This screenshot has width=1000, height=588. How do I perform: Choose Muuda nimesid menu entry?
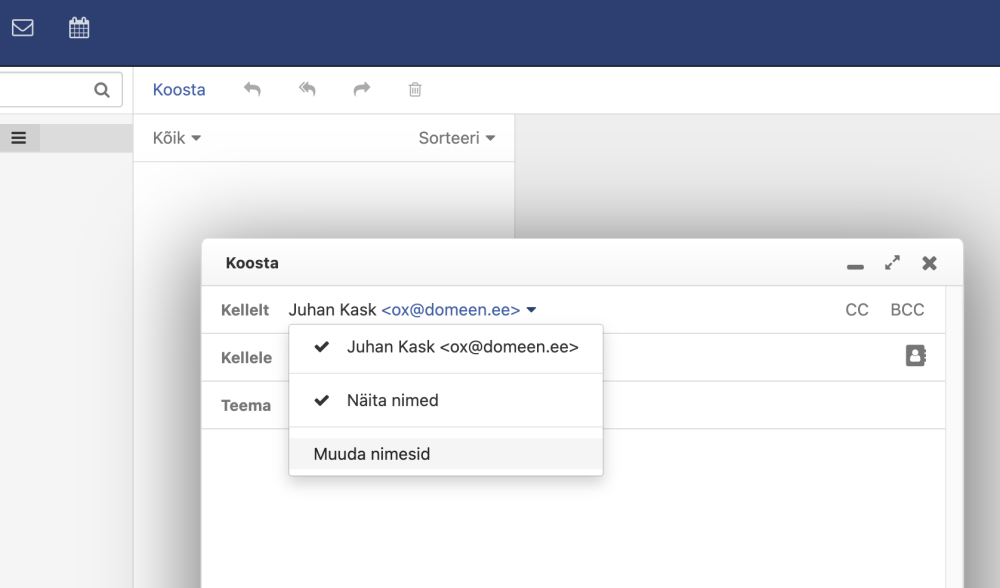[372, 454]
